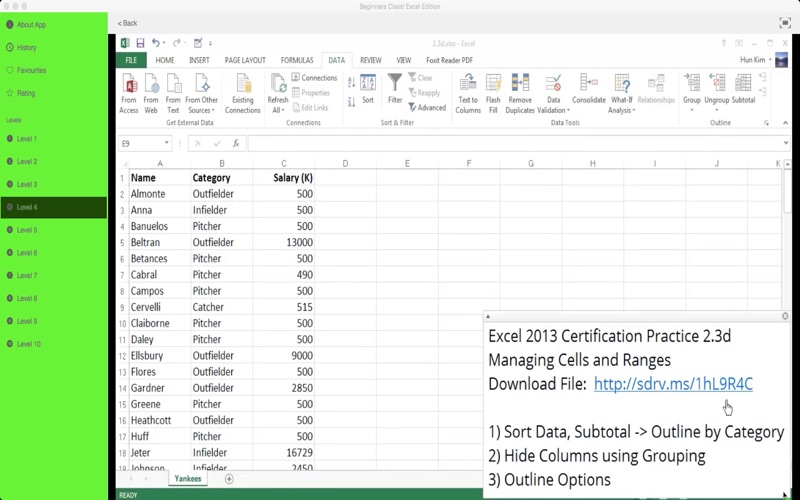
Task: Click the Undo arrow
Action: [x=156, y=43]
